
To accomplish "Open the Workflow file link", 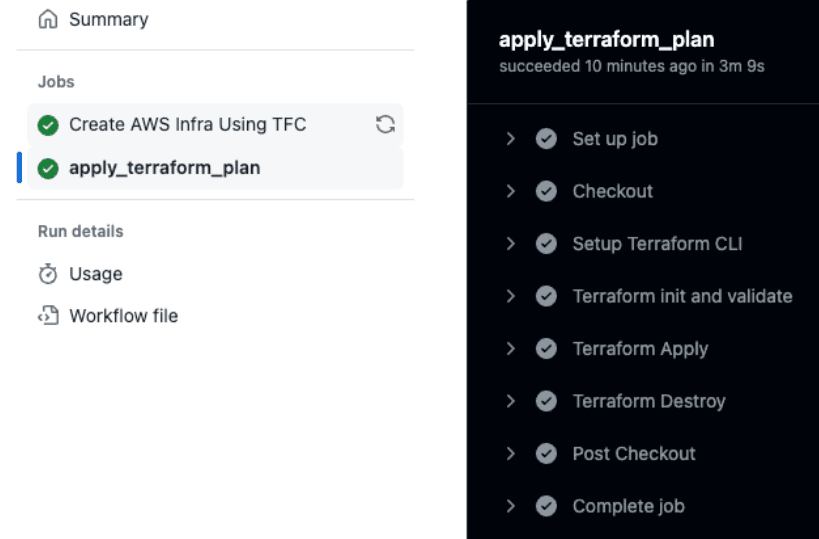I will point(123,316).
